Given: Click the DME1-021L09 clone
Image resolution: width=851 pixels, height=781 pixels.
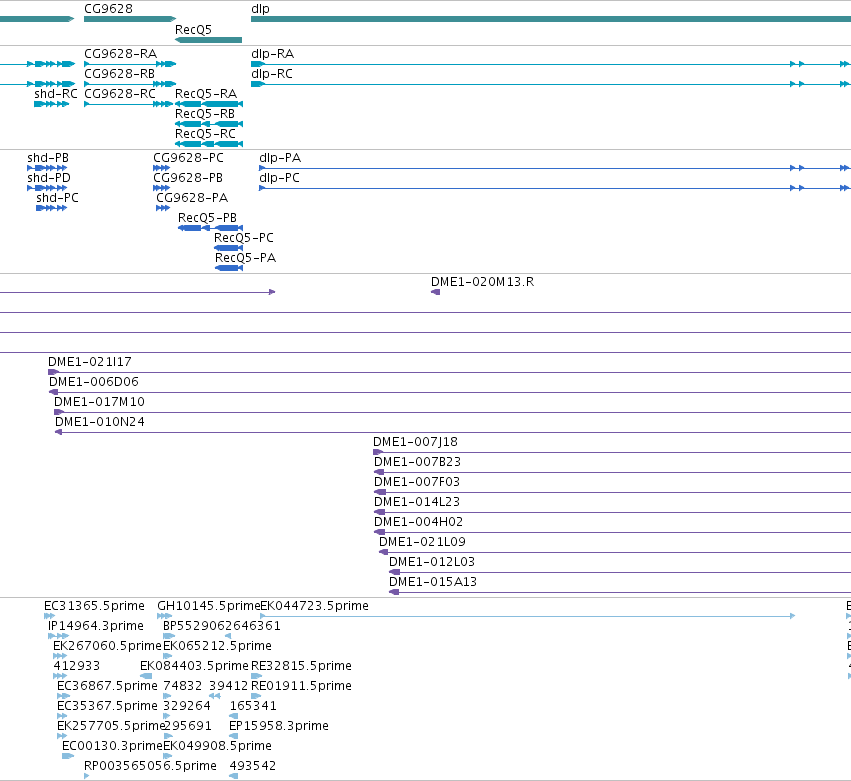Looking at the screenshot, I should tap(615, 552).
